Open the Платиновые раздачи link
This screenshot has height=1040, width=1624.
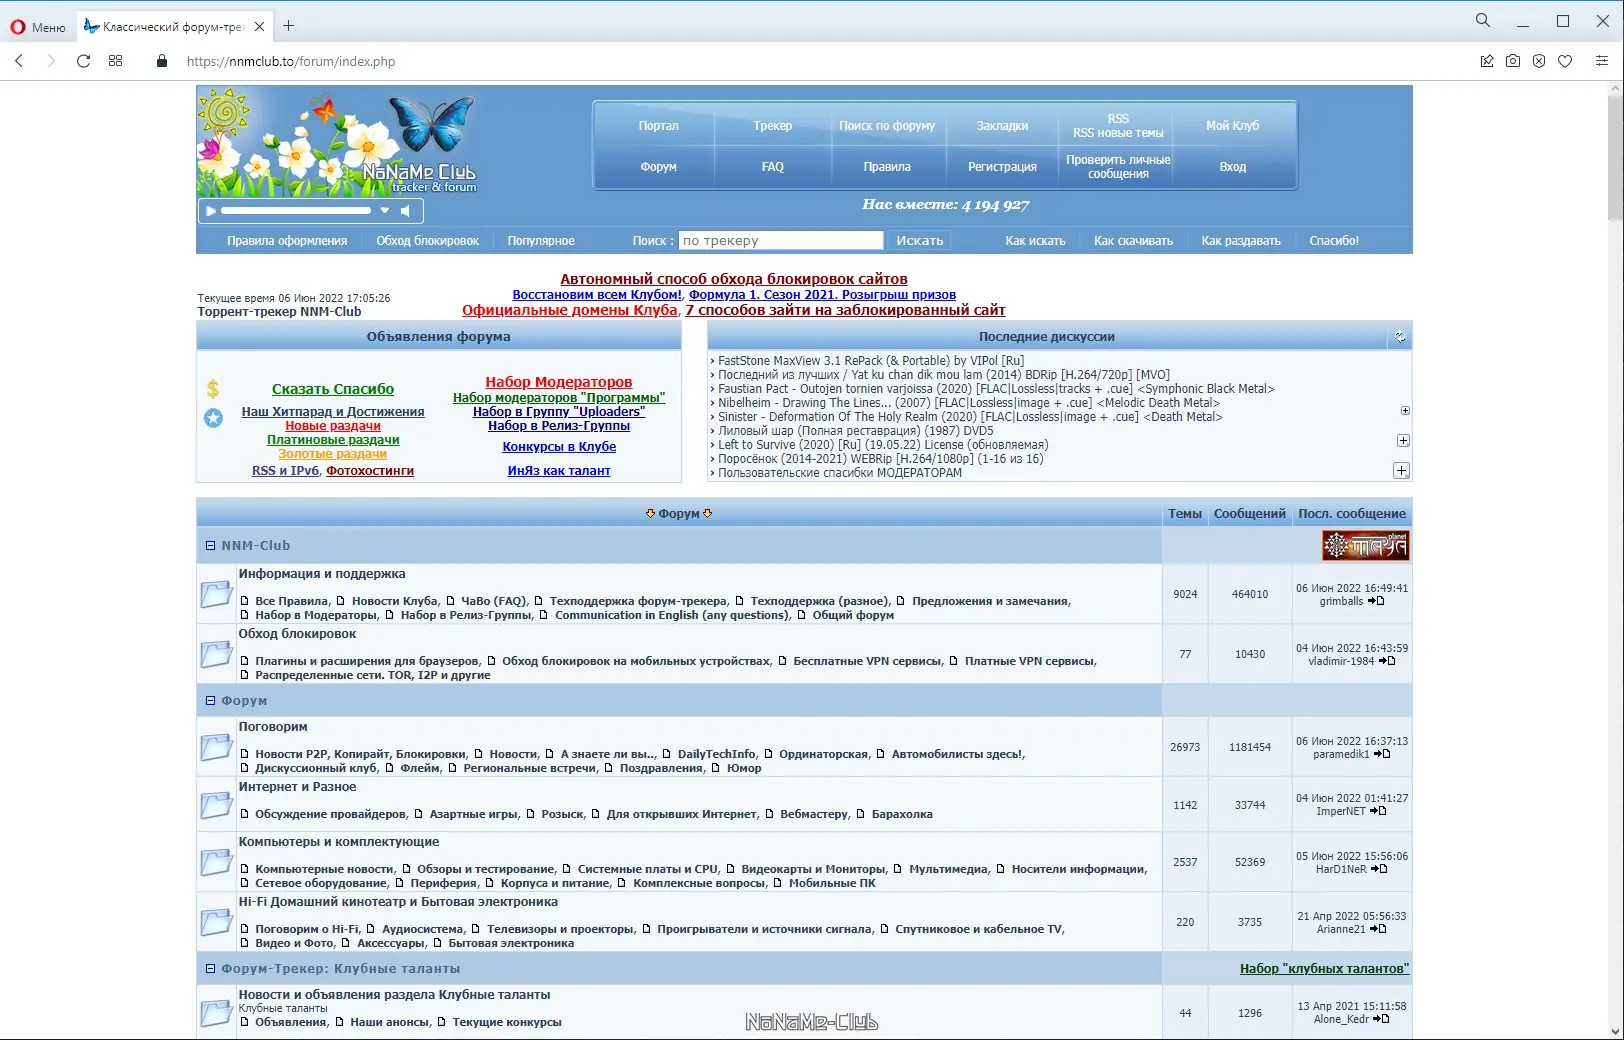click(x=333, y=440)
